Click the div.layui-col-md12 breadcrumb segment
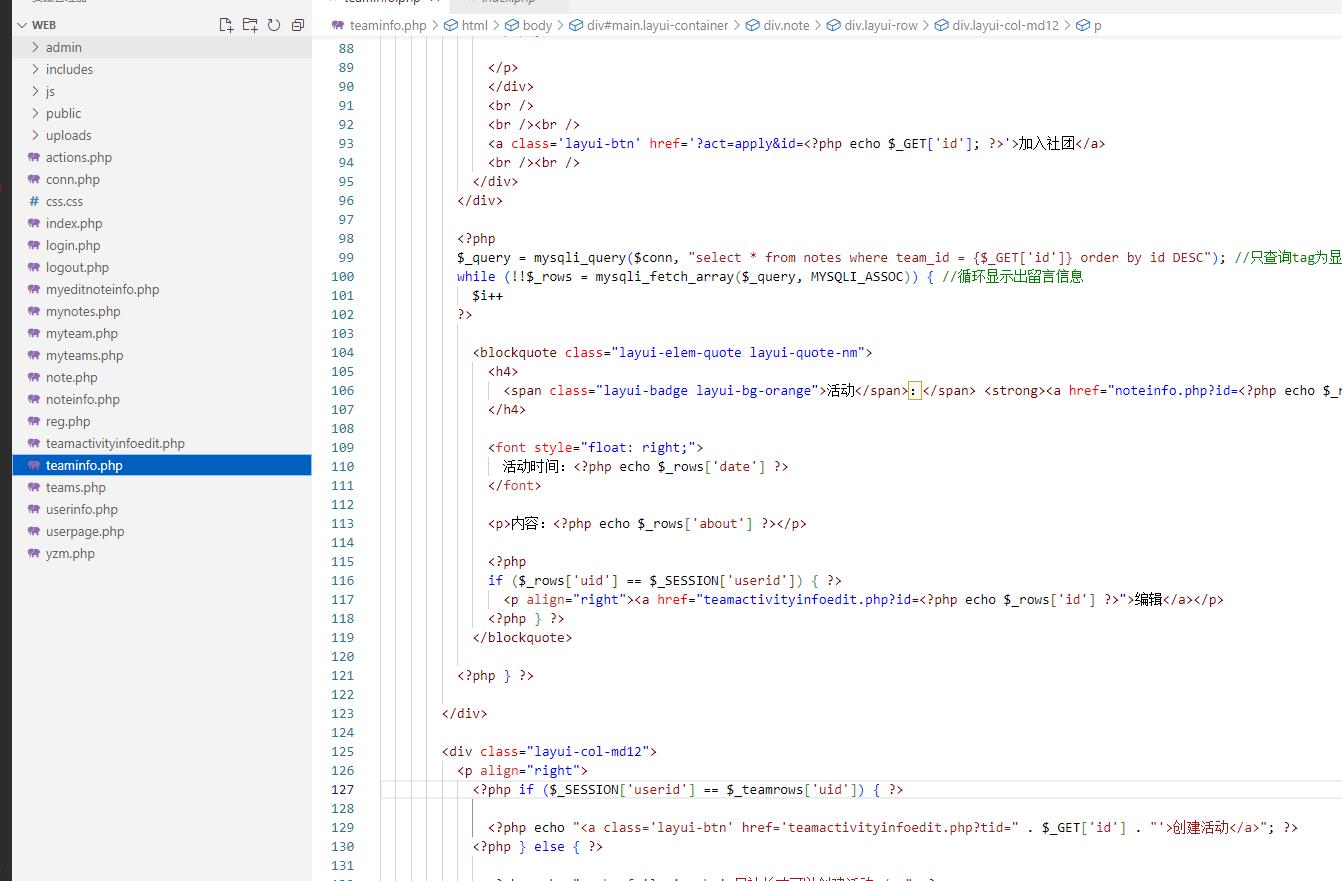Screen dimensions: 1342x881 pyautogui.click(x=1005, y=25)
